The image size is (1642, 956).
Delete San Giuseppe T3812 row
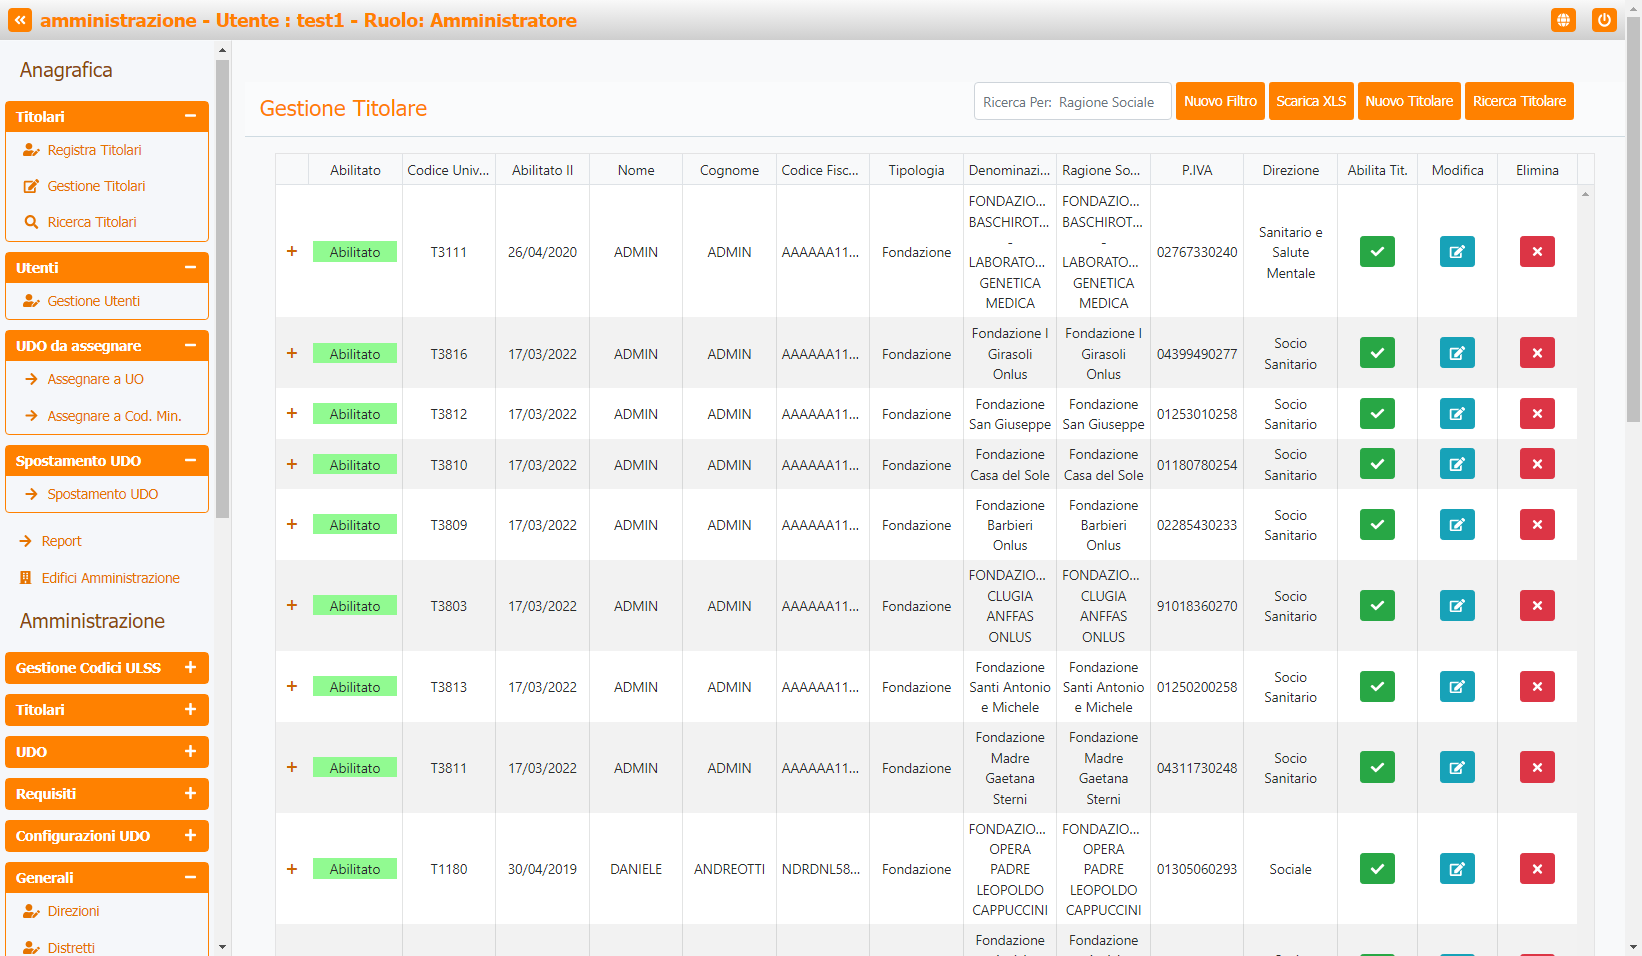(x=1537, y=414)
